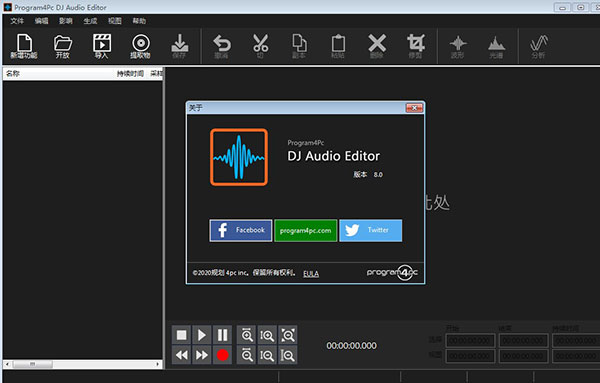The image size is (600, 383).
Task: Paste with the 粘贴 clipboard icon
Action: coord(338,46)
